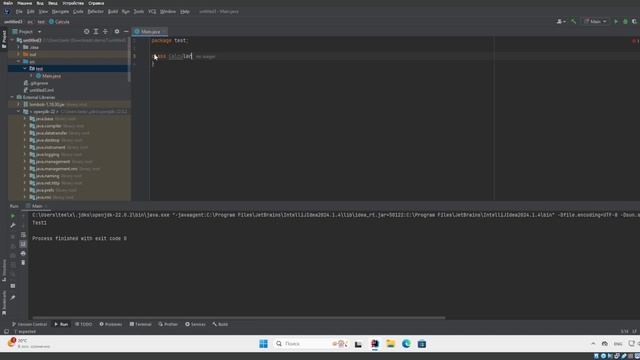The height and width of the screenshot is (360, 640).
Task: Click the Windows Start button
Action: pyautogui.click(x=264, y=344)
